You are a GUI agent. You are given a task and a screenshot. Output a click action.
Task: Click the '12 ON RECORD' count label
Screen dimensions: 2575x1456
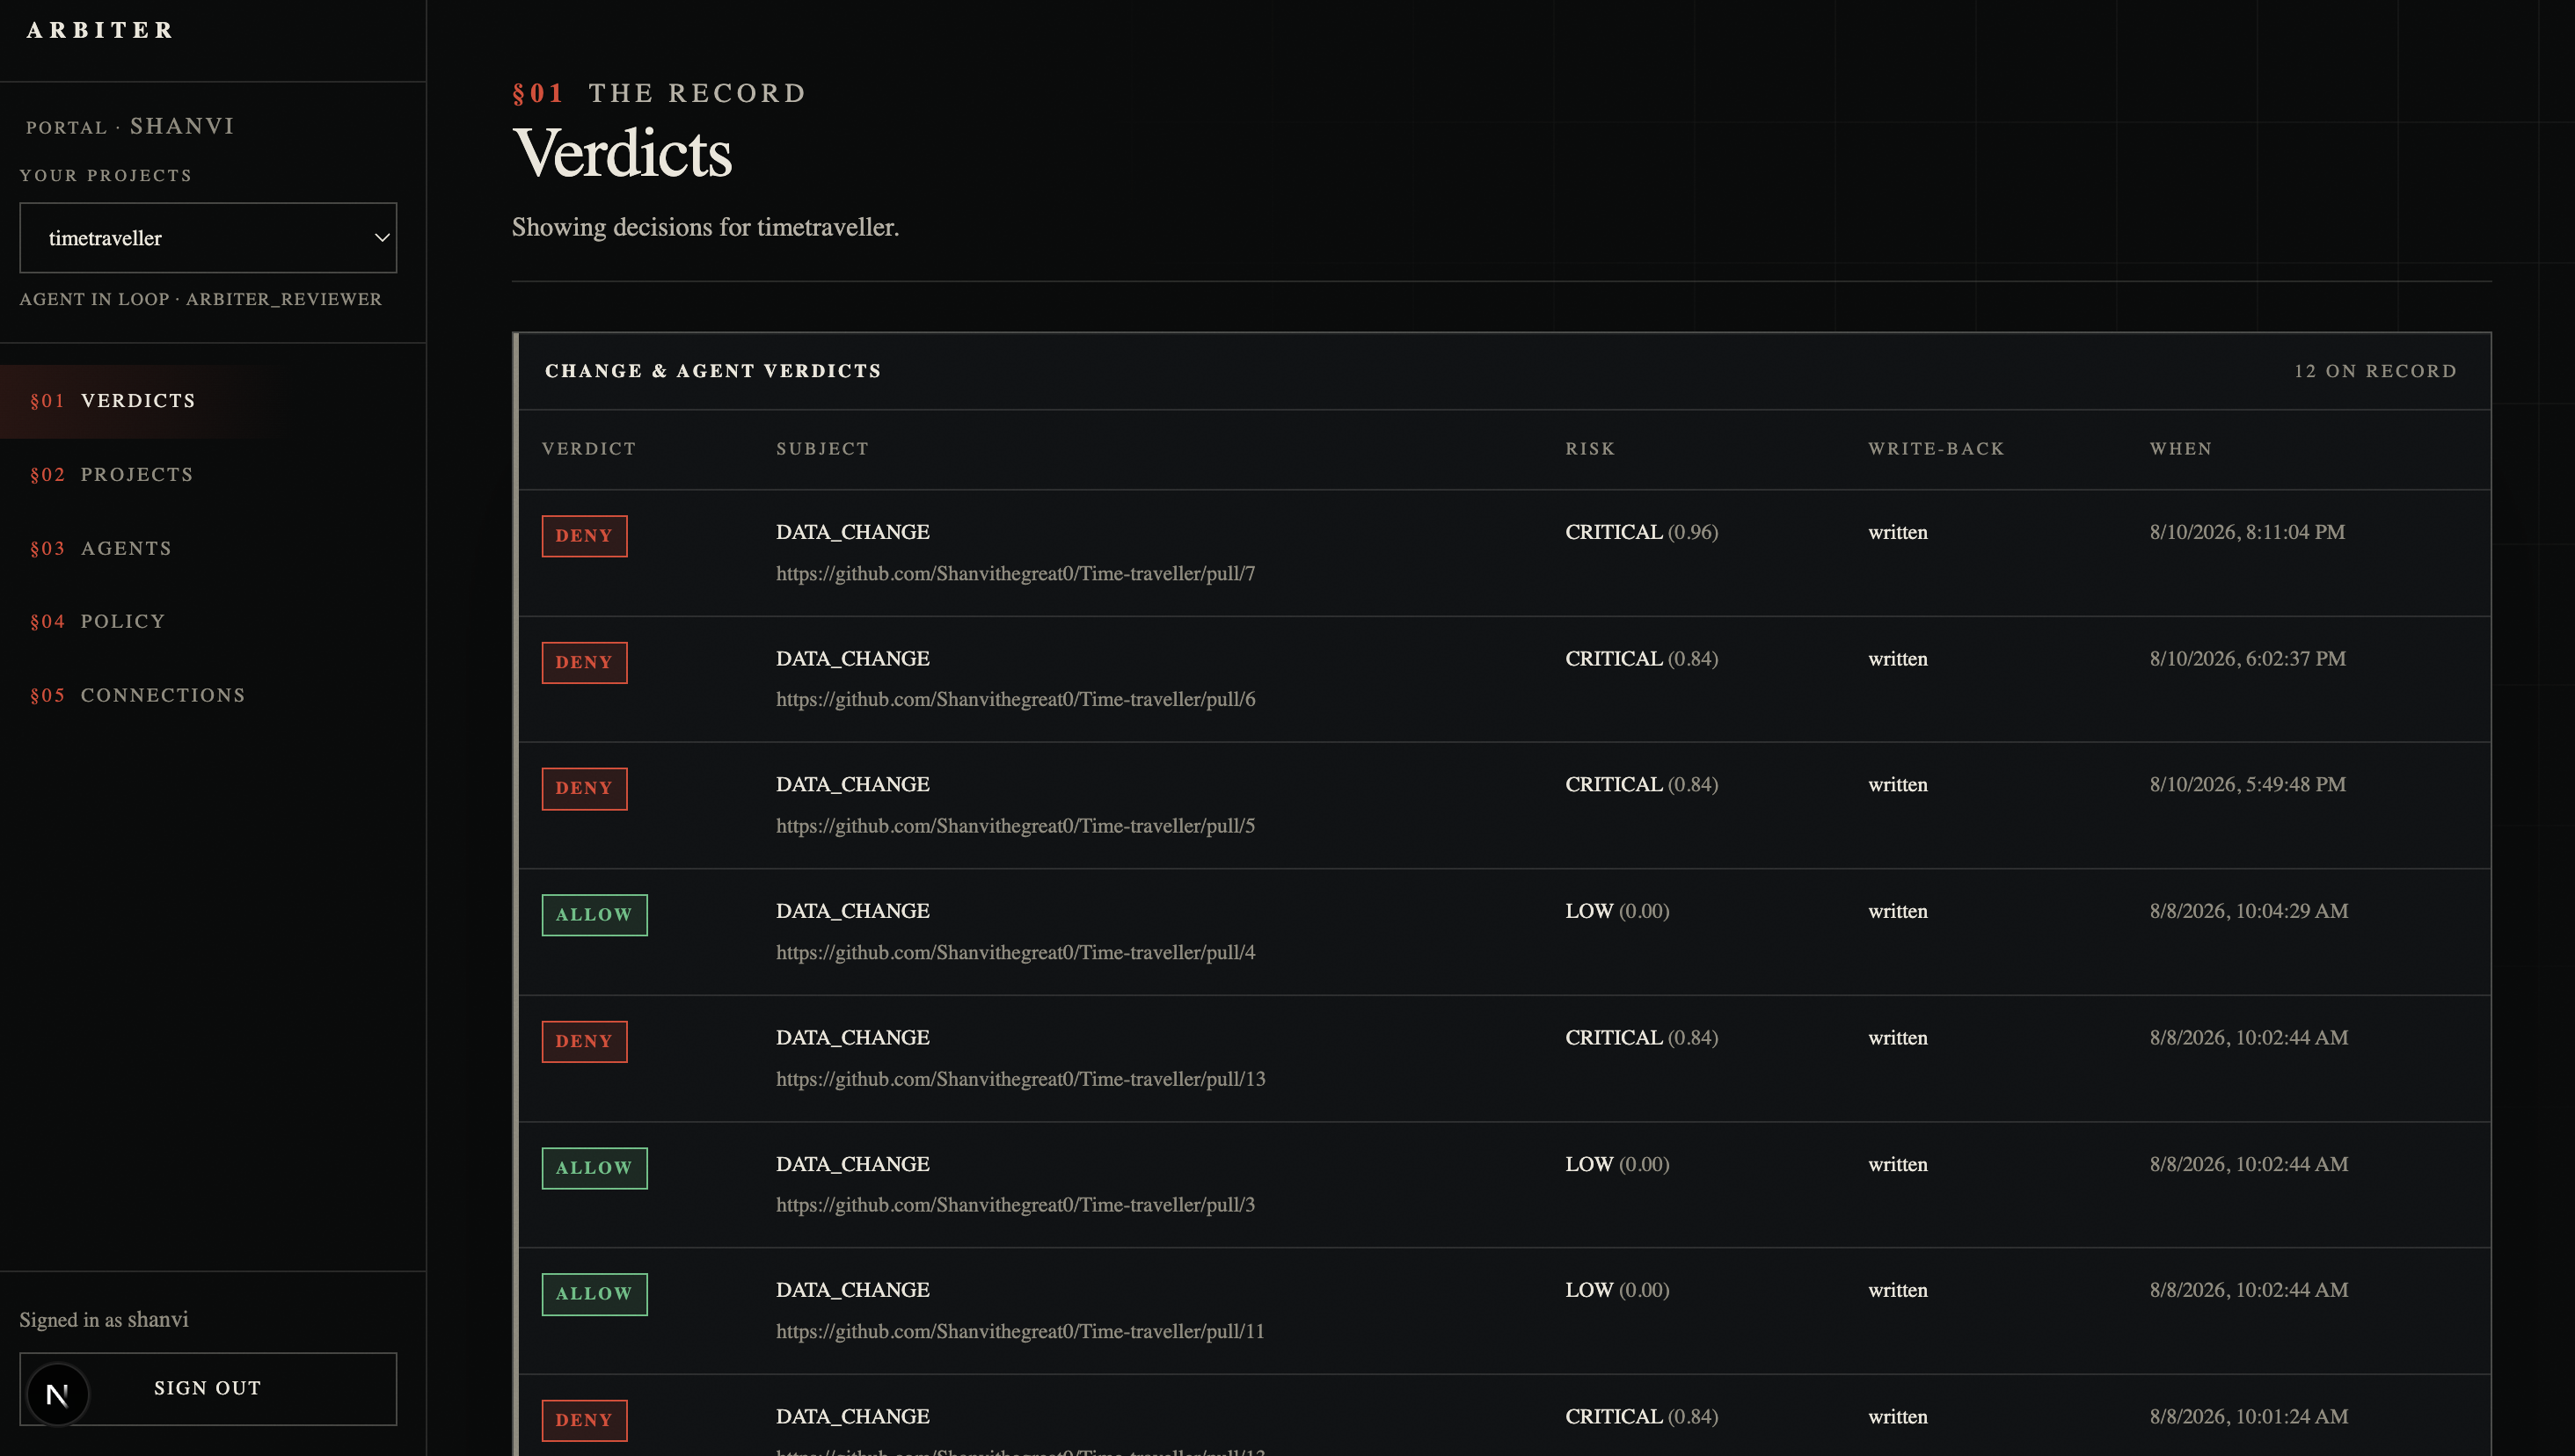click(x=2375, y=371)
